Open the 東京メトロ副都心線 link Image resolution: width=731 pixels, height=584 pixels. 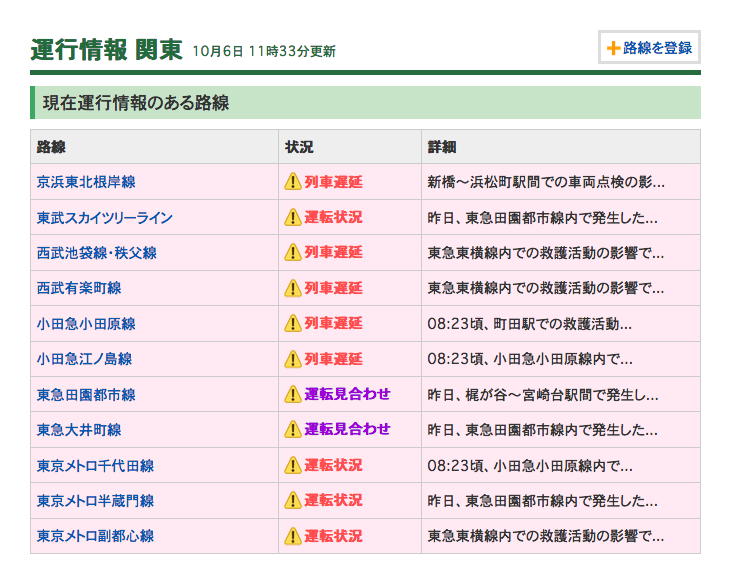point(95,536)
